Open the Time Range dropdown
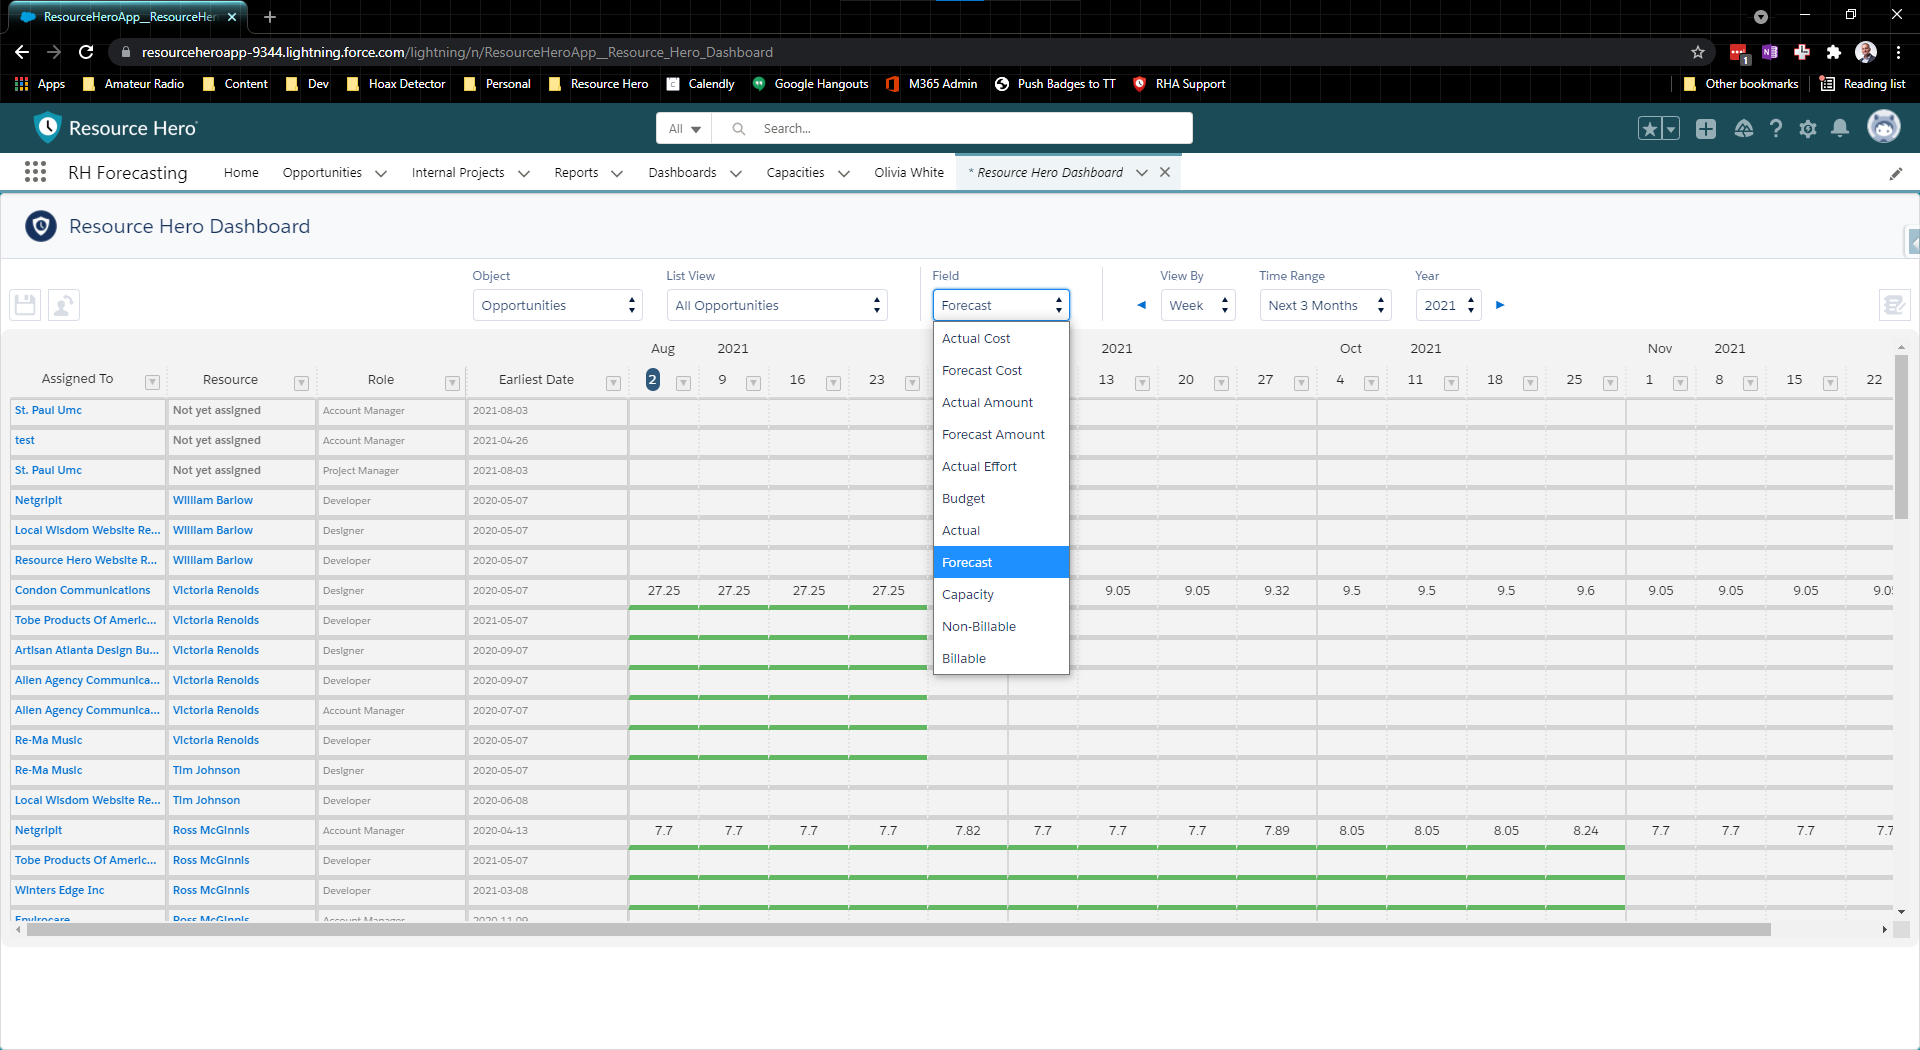The image size is (1920, 1050). pyautogui.click(x=1325, y=305)
